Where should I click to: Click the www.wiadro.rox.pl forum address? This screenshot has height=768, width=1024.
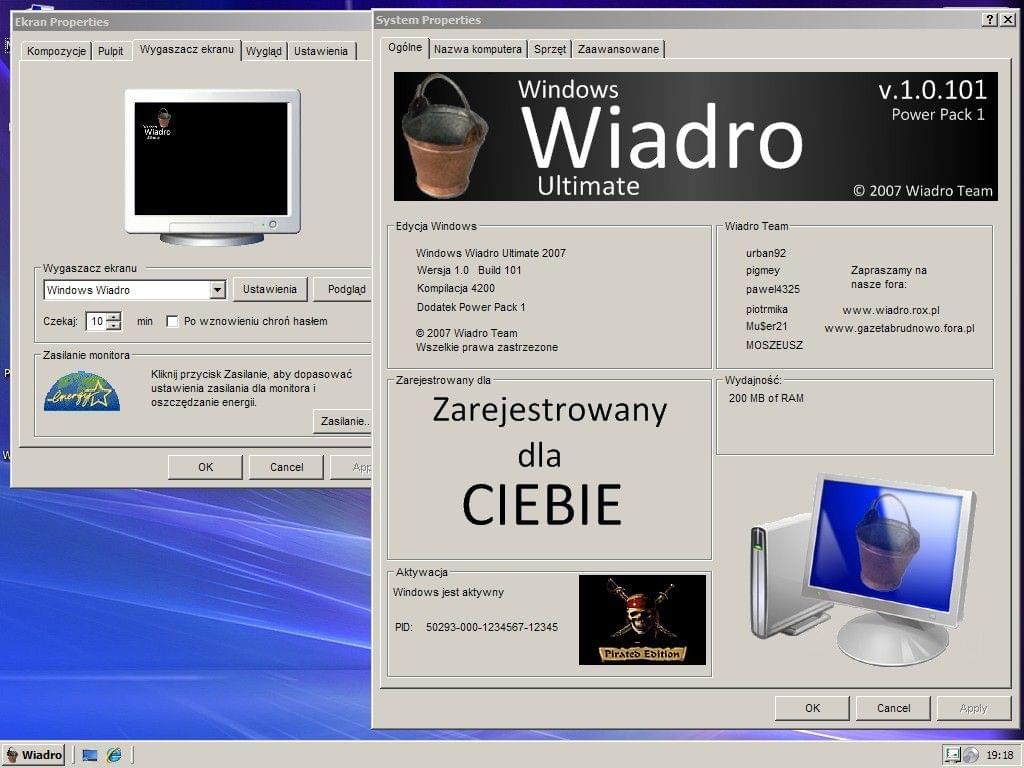[891, 310]
